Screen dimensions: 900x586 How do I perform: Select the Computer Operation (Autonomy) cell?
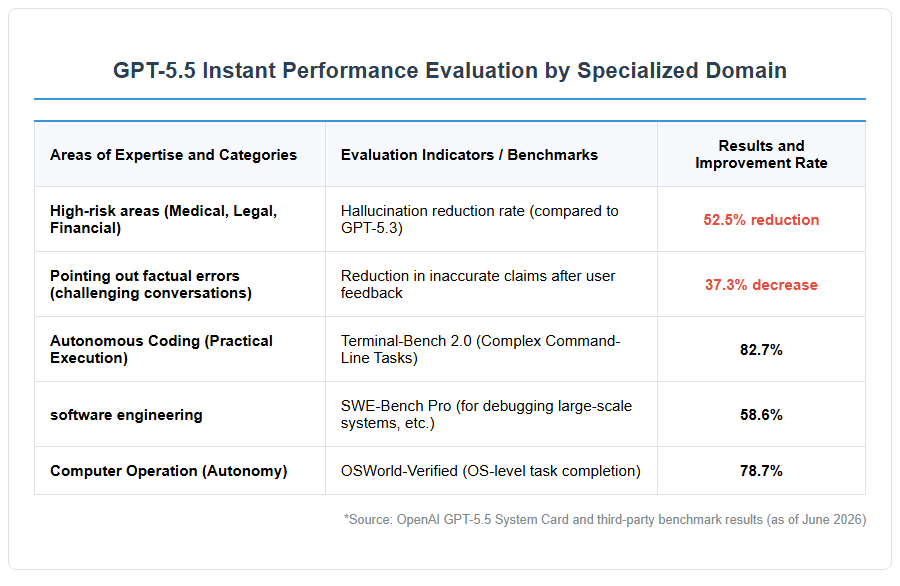coord(169,471)
